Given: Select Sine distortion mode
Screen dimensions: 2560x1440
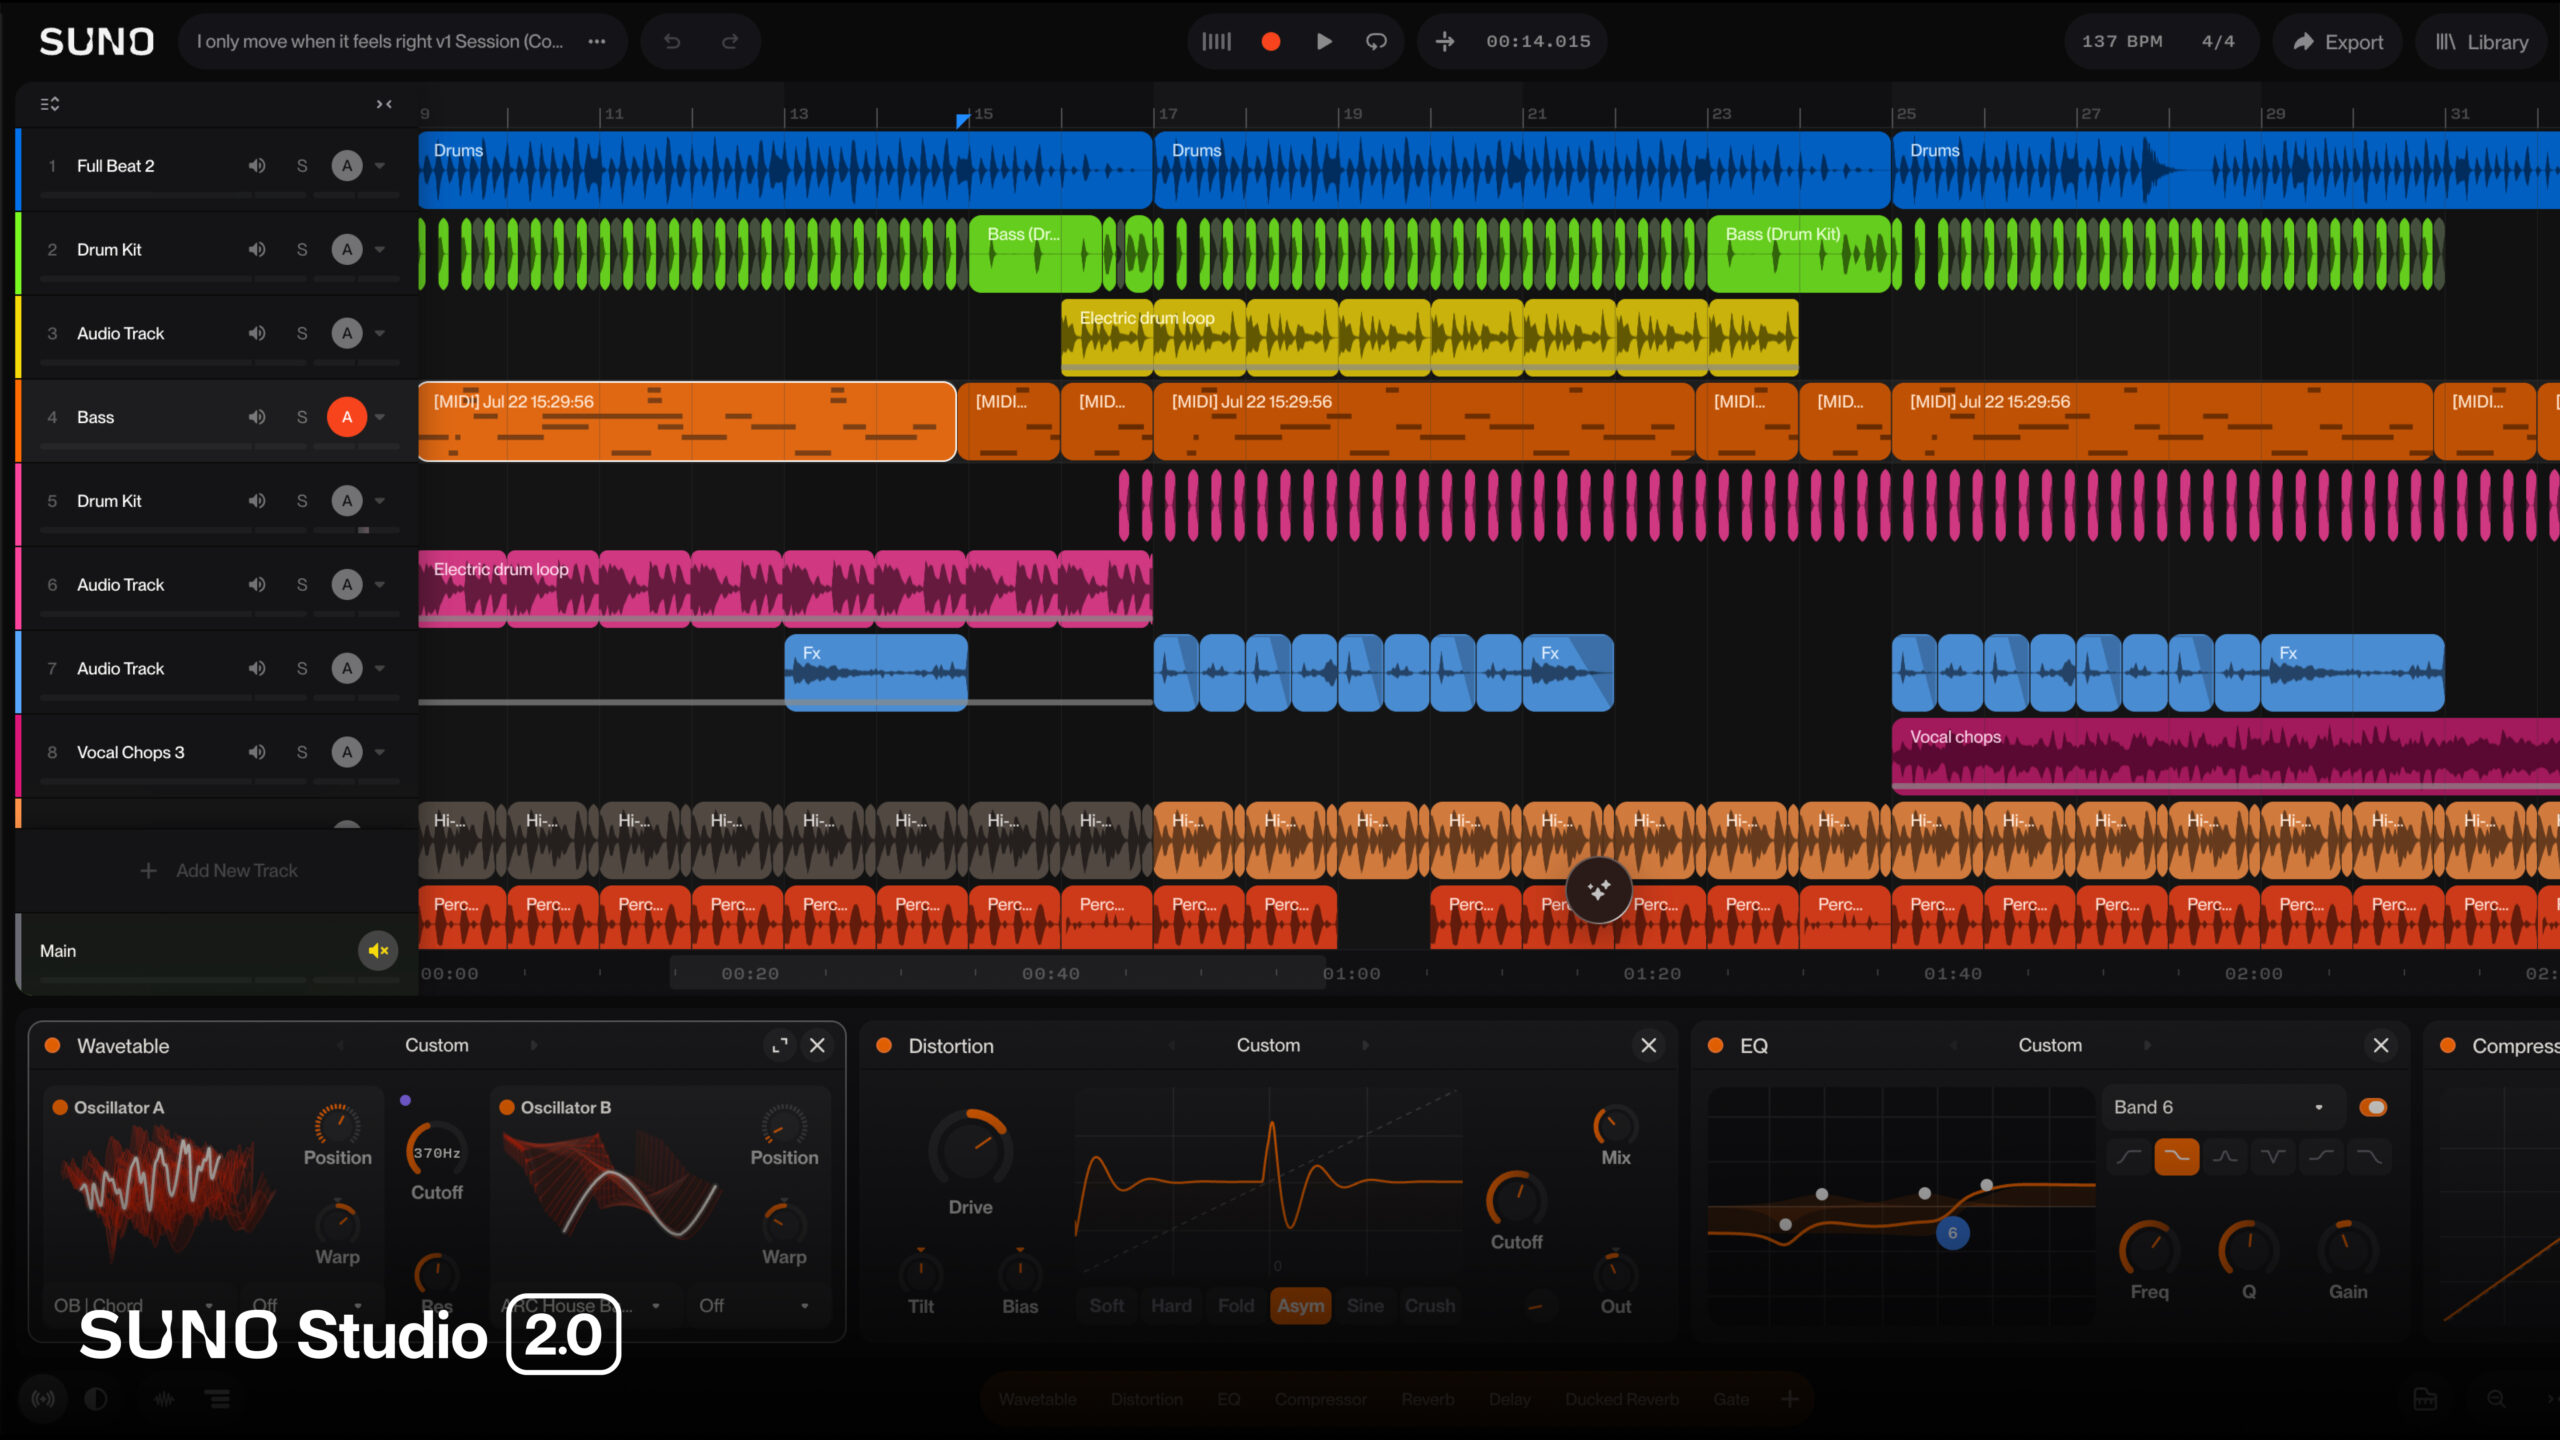Looking at the screenshot, I should pos(1365,1306).
